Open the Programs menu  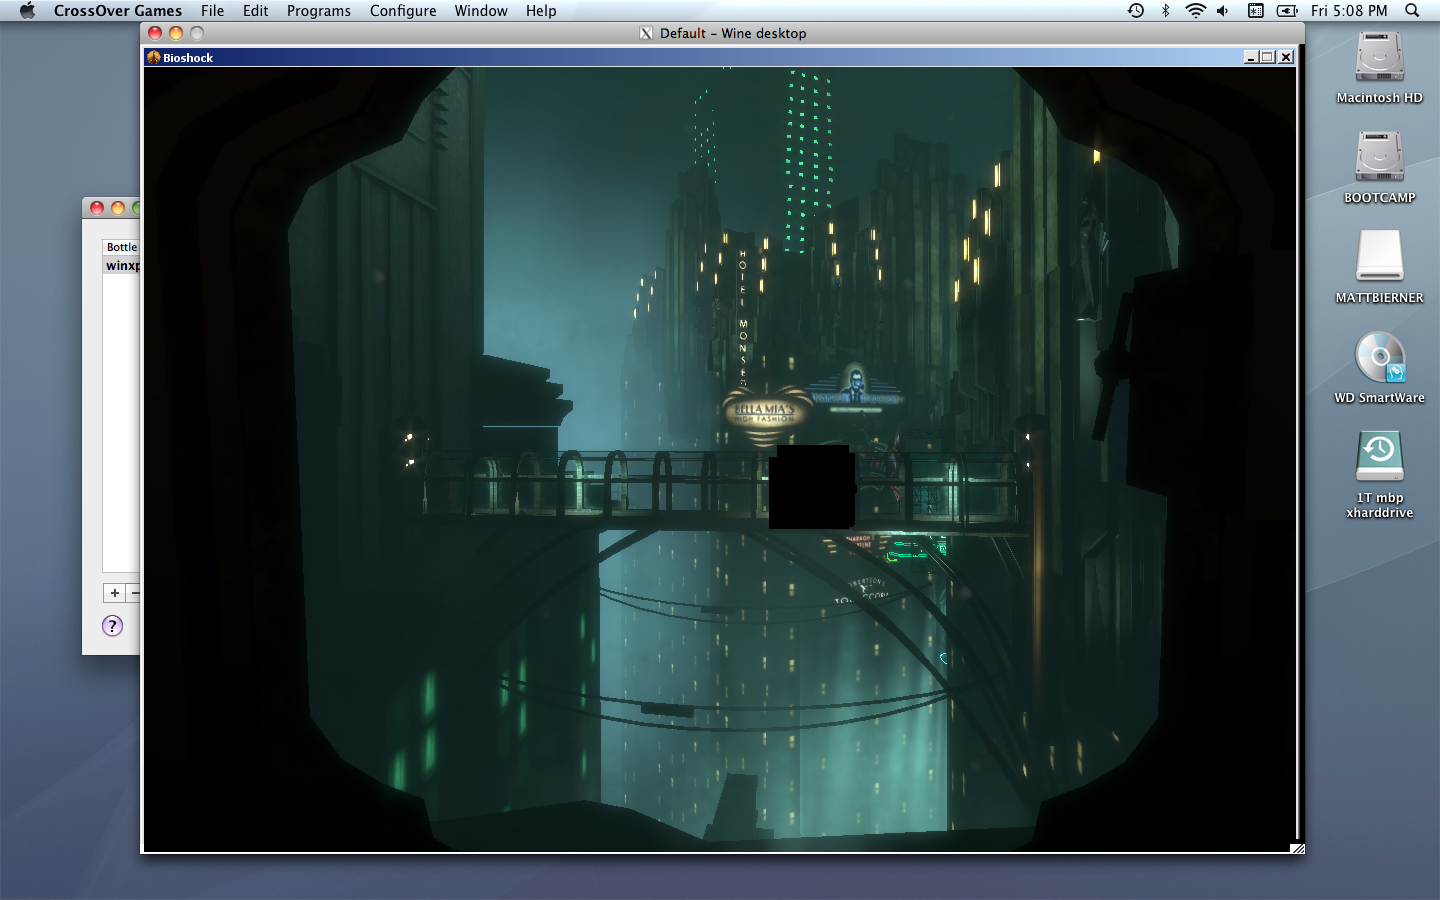click(318, 11)
